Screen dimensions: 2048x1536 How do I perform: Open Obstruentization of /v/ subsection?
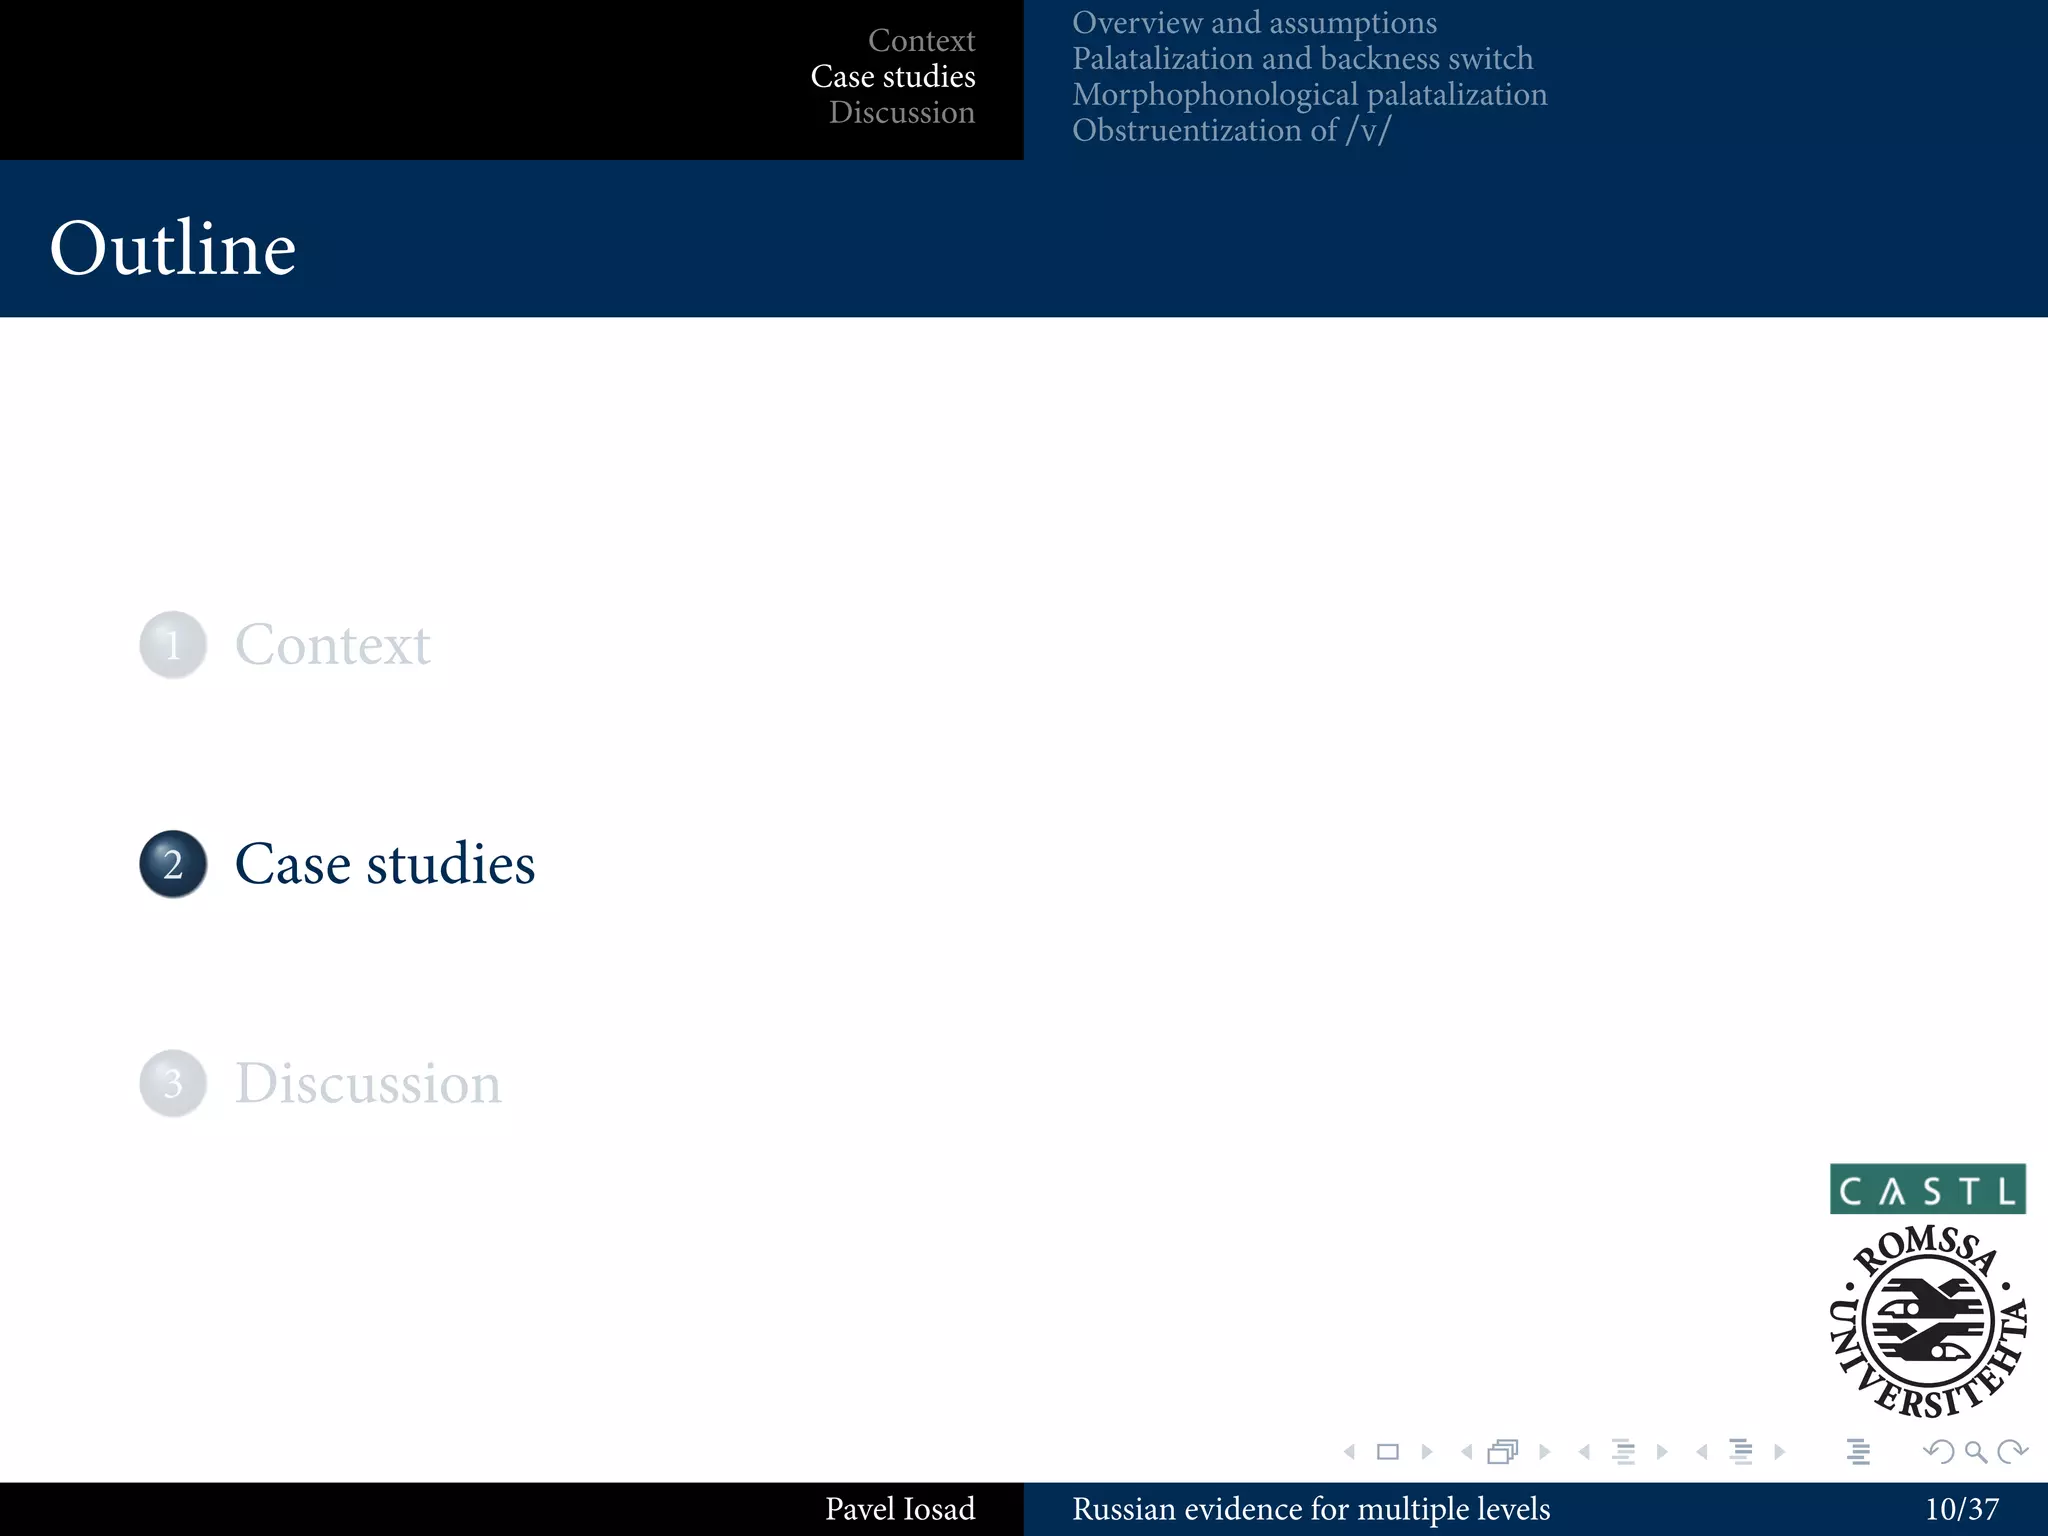[x=1231, y=130]
